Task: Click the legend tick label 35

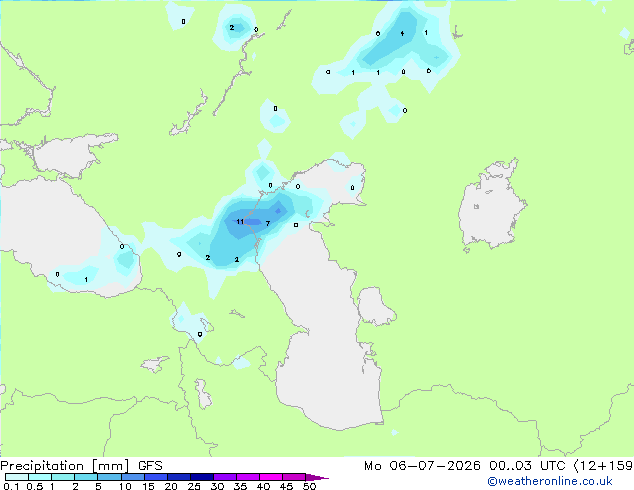Action: click(x=240, y=486)
